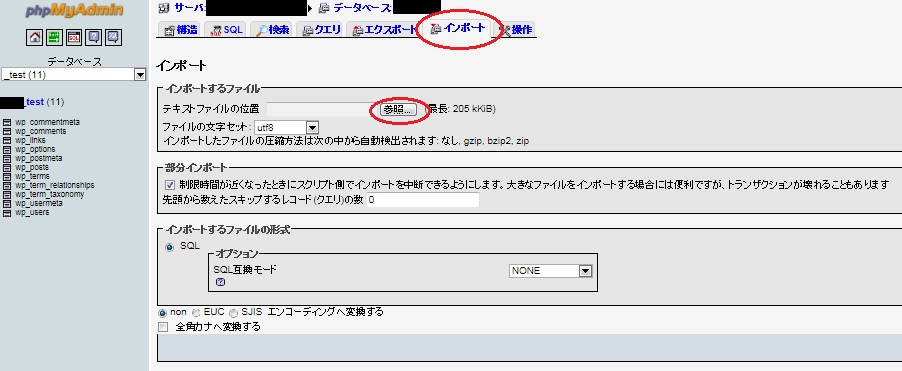This screenshot has width=902, height=371.
Task: Open the 検索 (Search) tab
Action: tap(273, 30)
